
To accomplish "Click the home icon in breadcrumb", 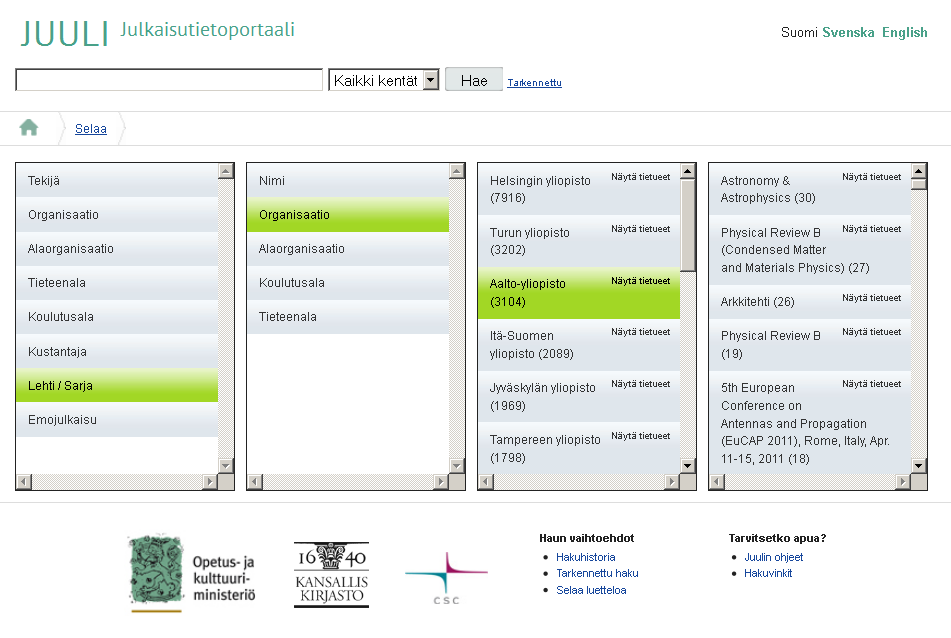I will click(29, 128).
